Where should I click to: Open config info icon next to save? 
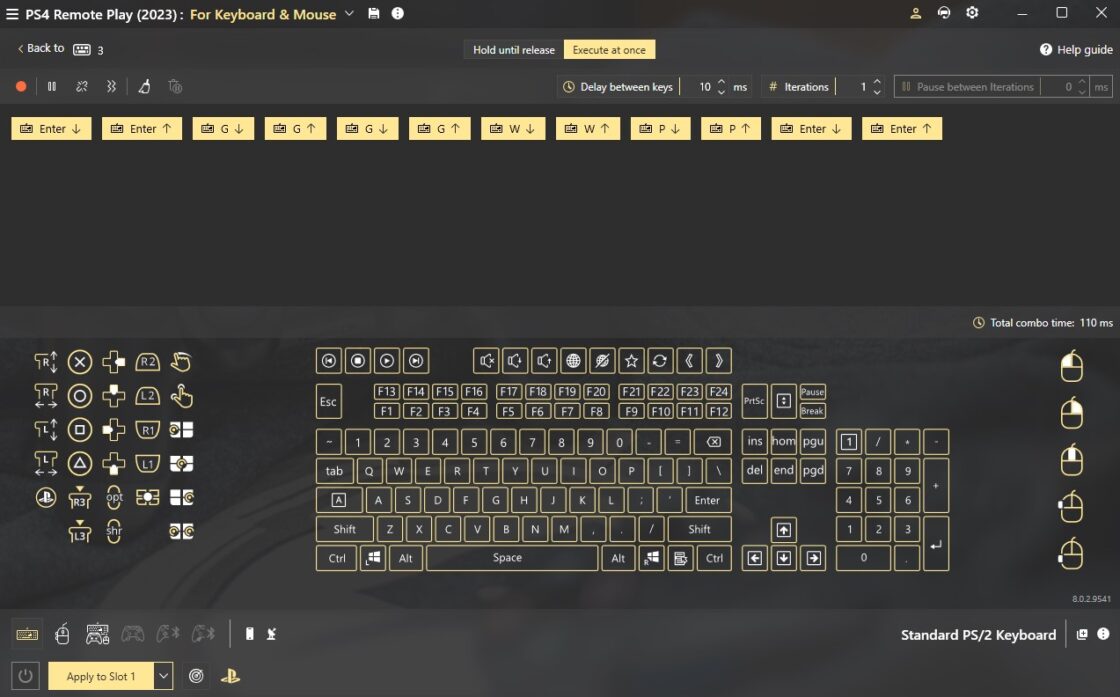pyautogui.click(x=398, y=13)
